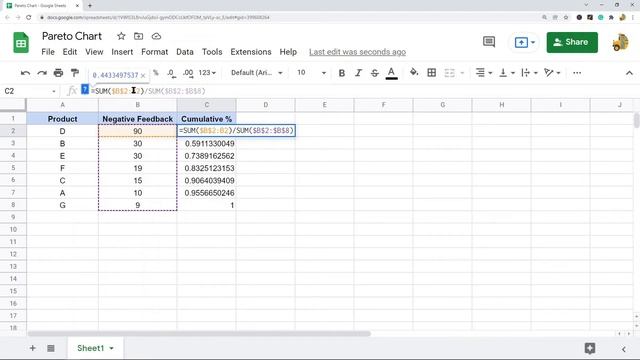This screenshot has height=360, width=640.
Task: Click the Name box showing C2
Action: [29, 91]
